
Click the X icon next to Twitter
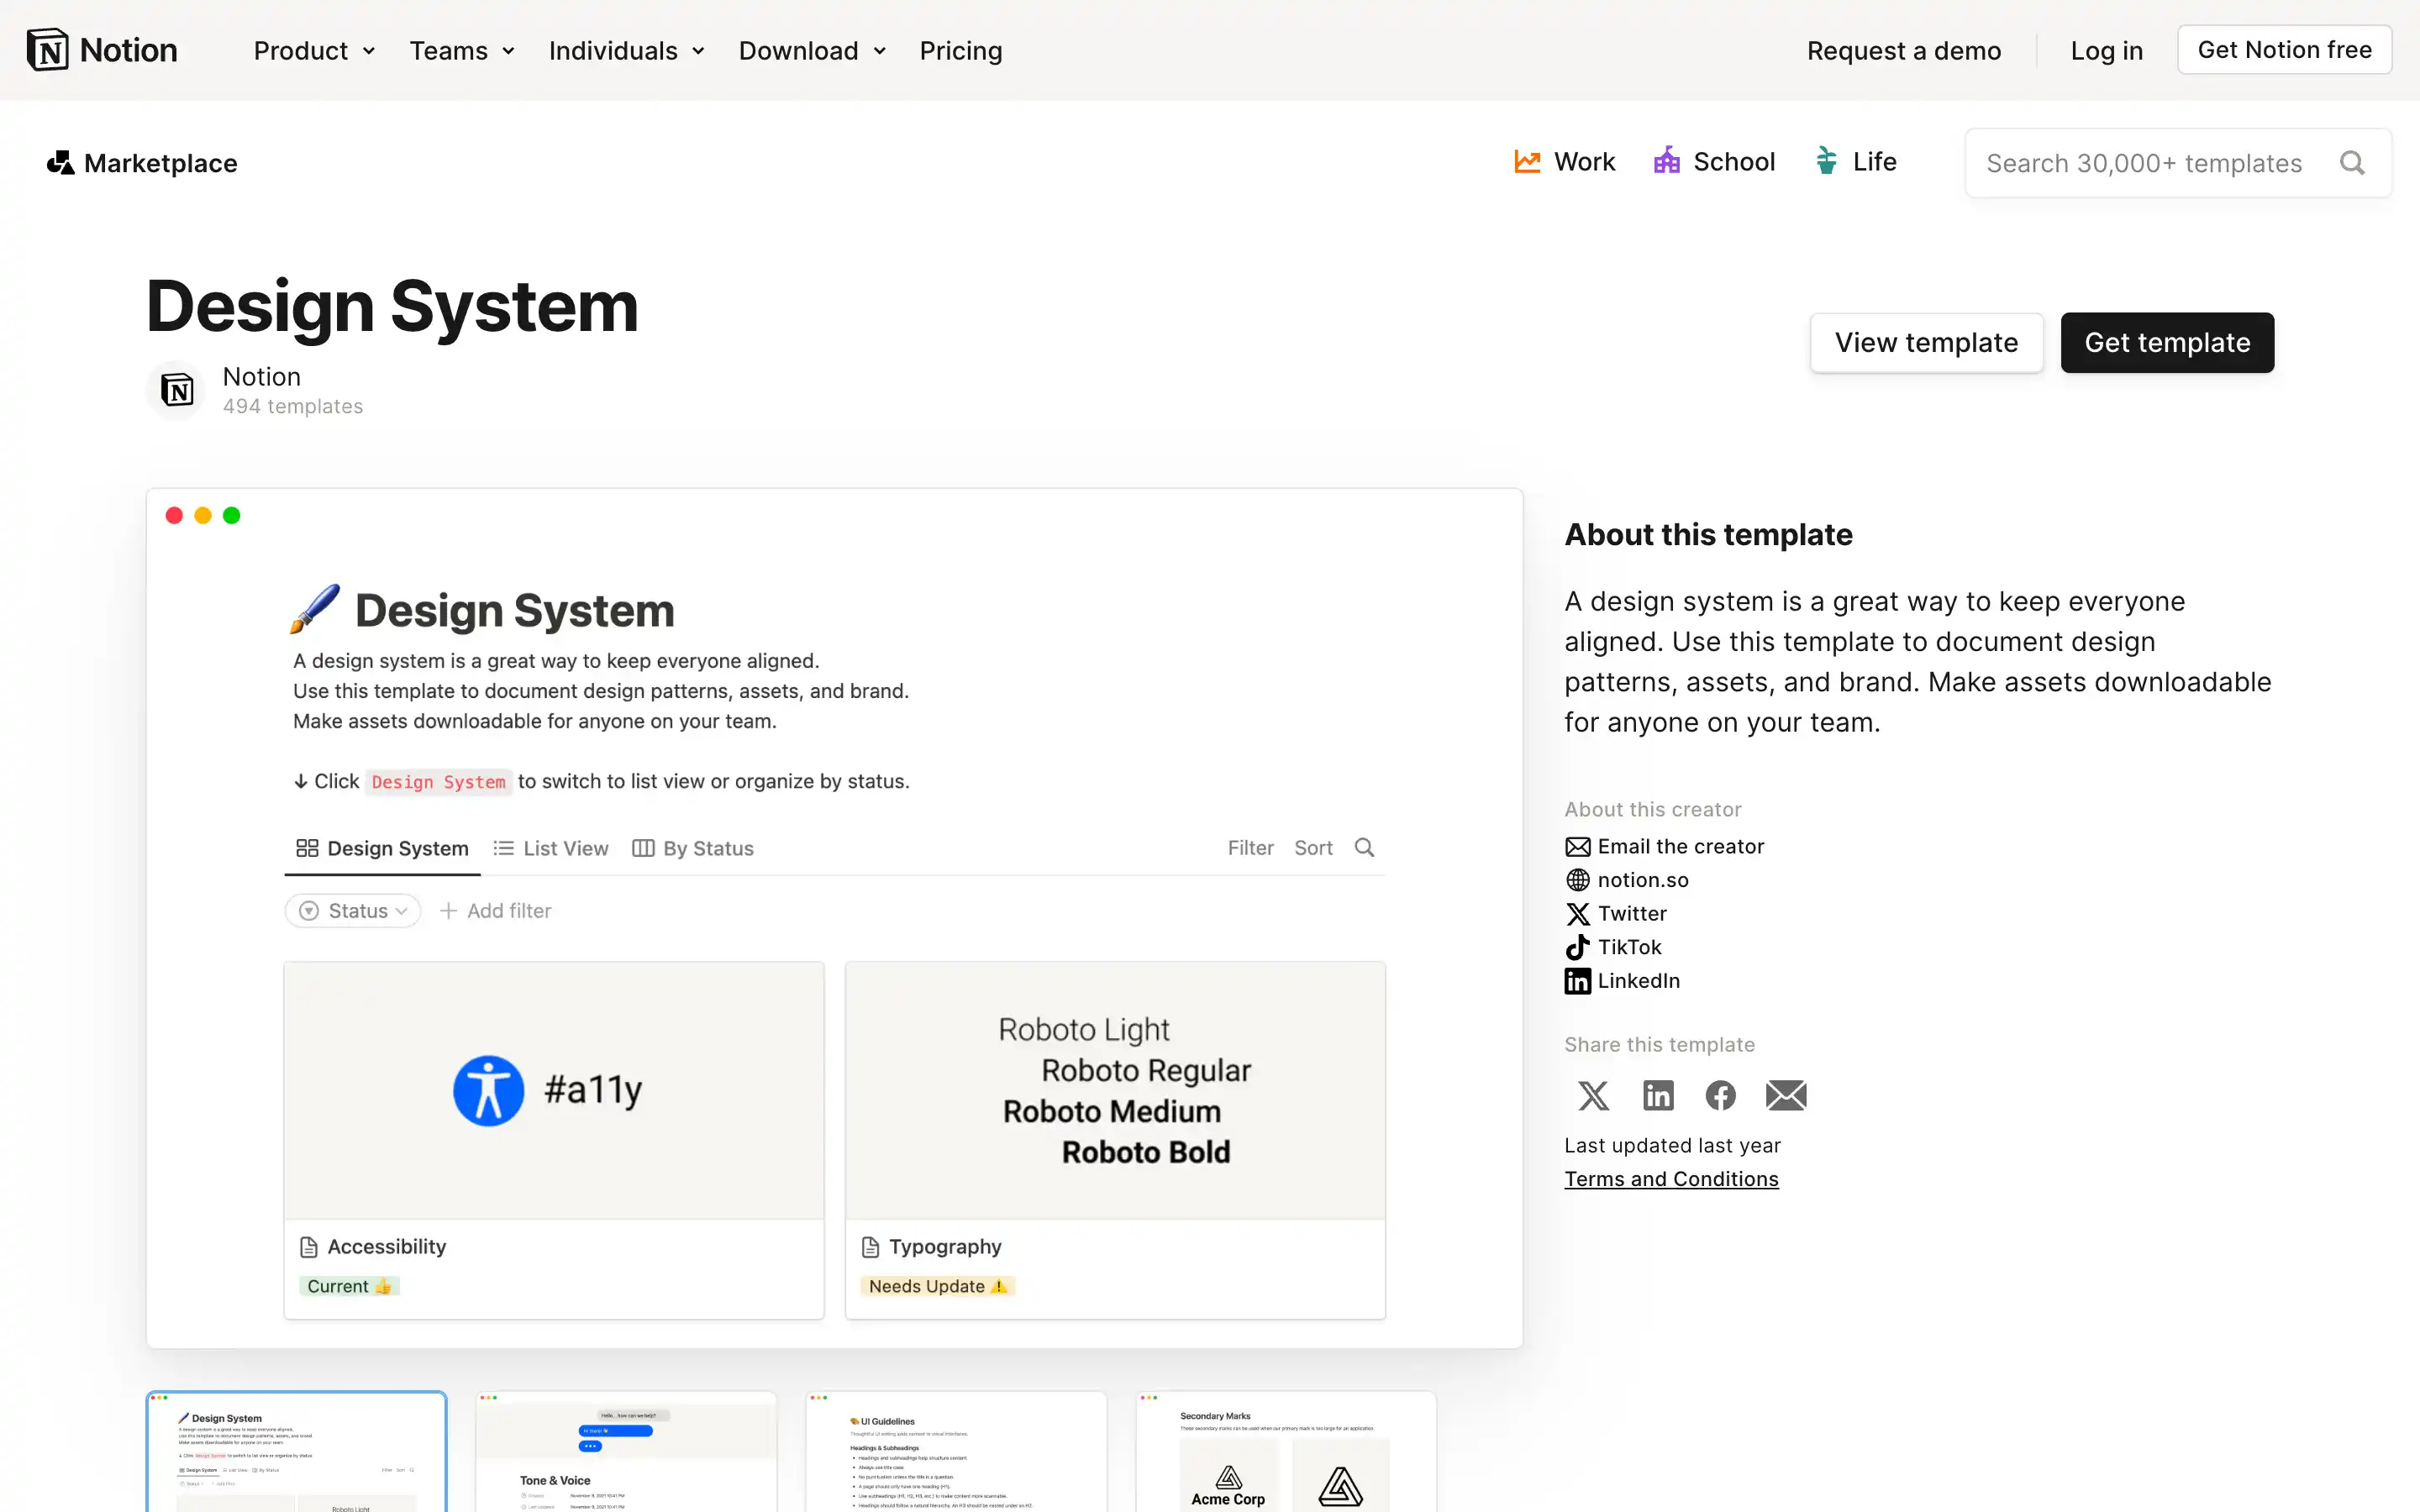1578,914
